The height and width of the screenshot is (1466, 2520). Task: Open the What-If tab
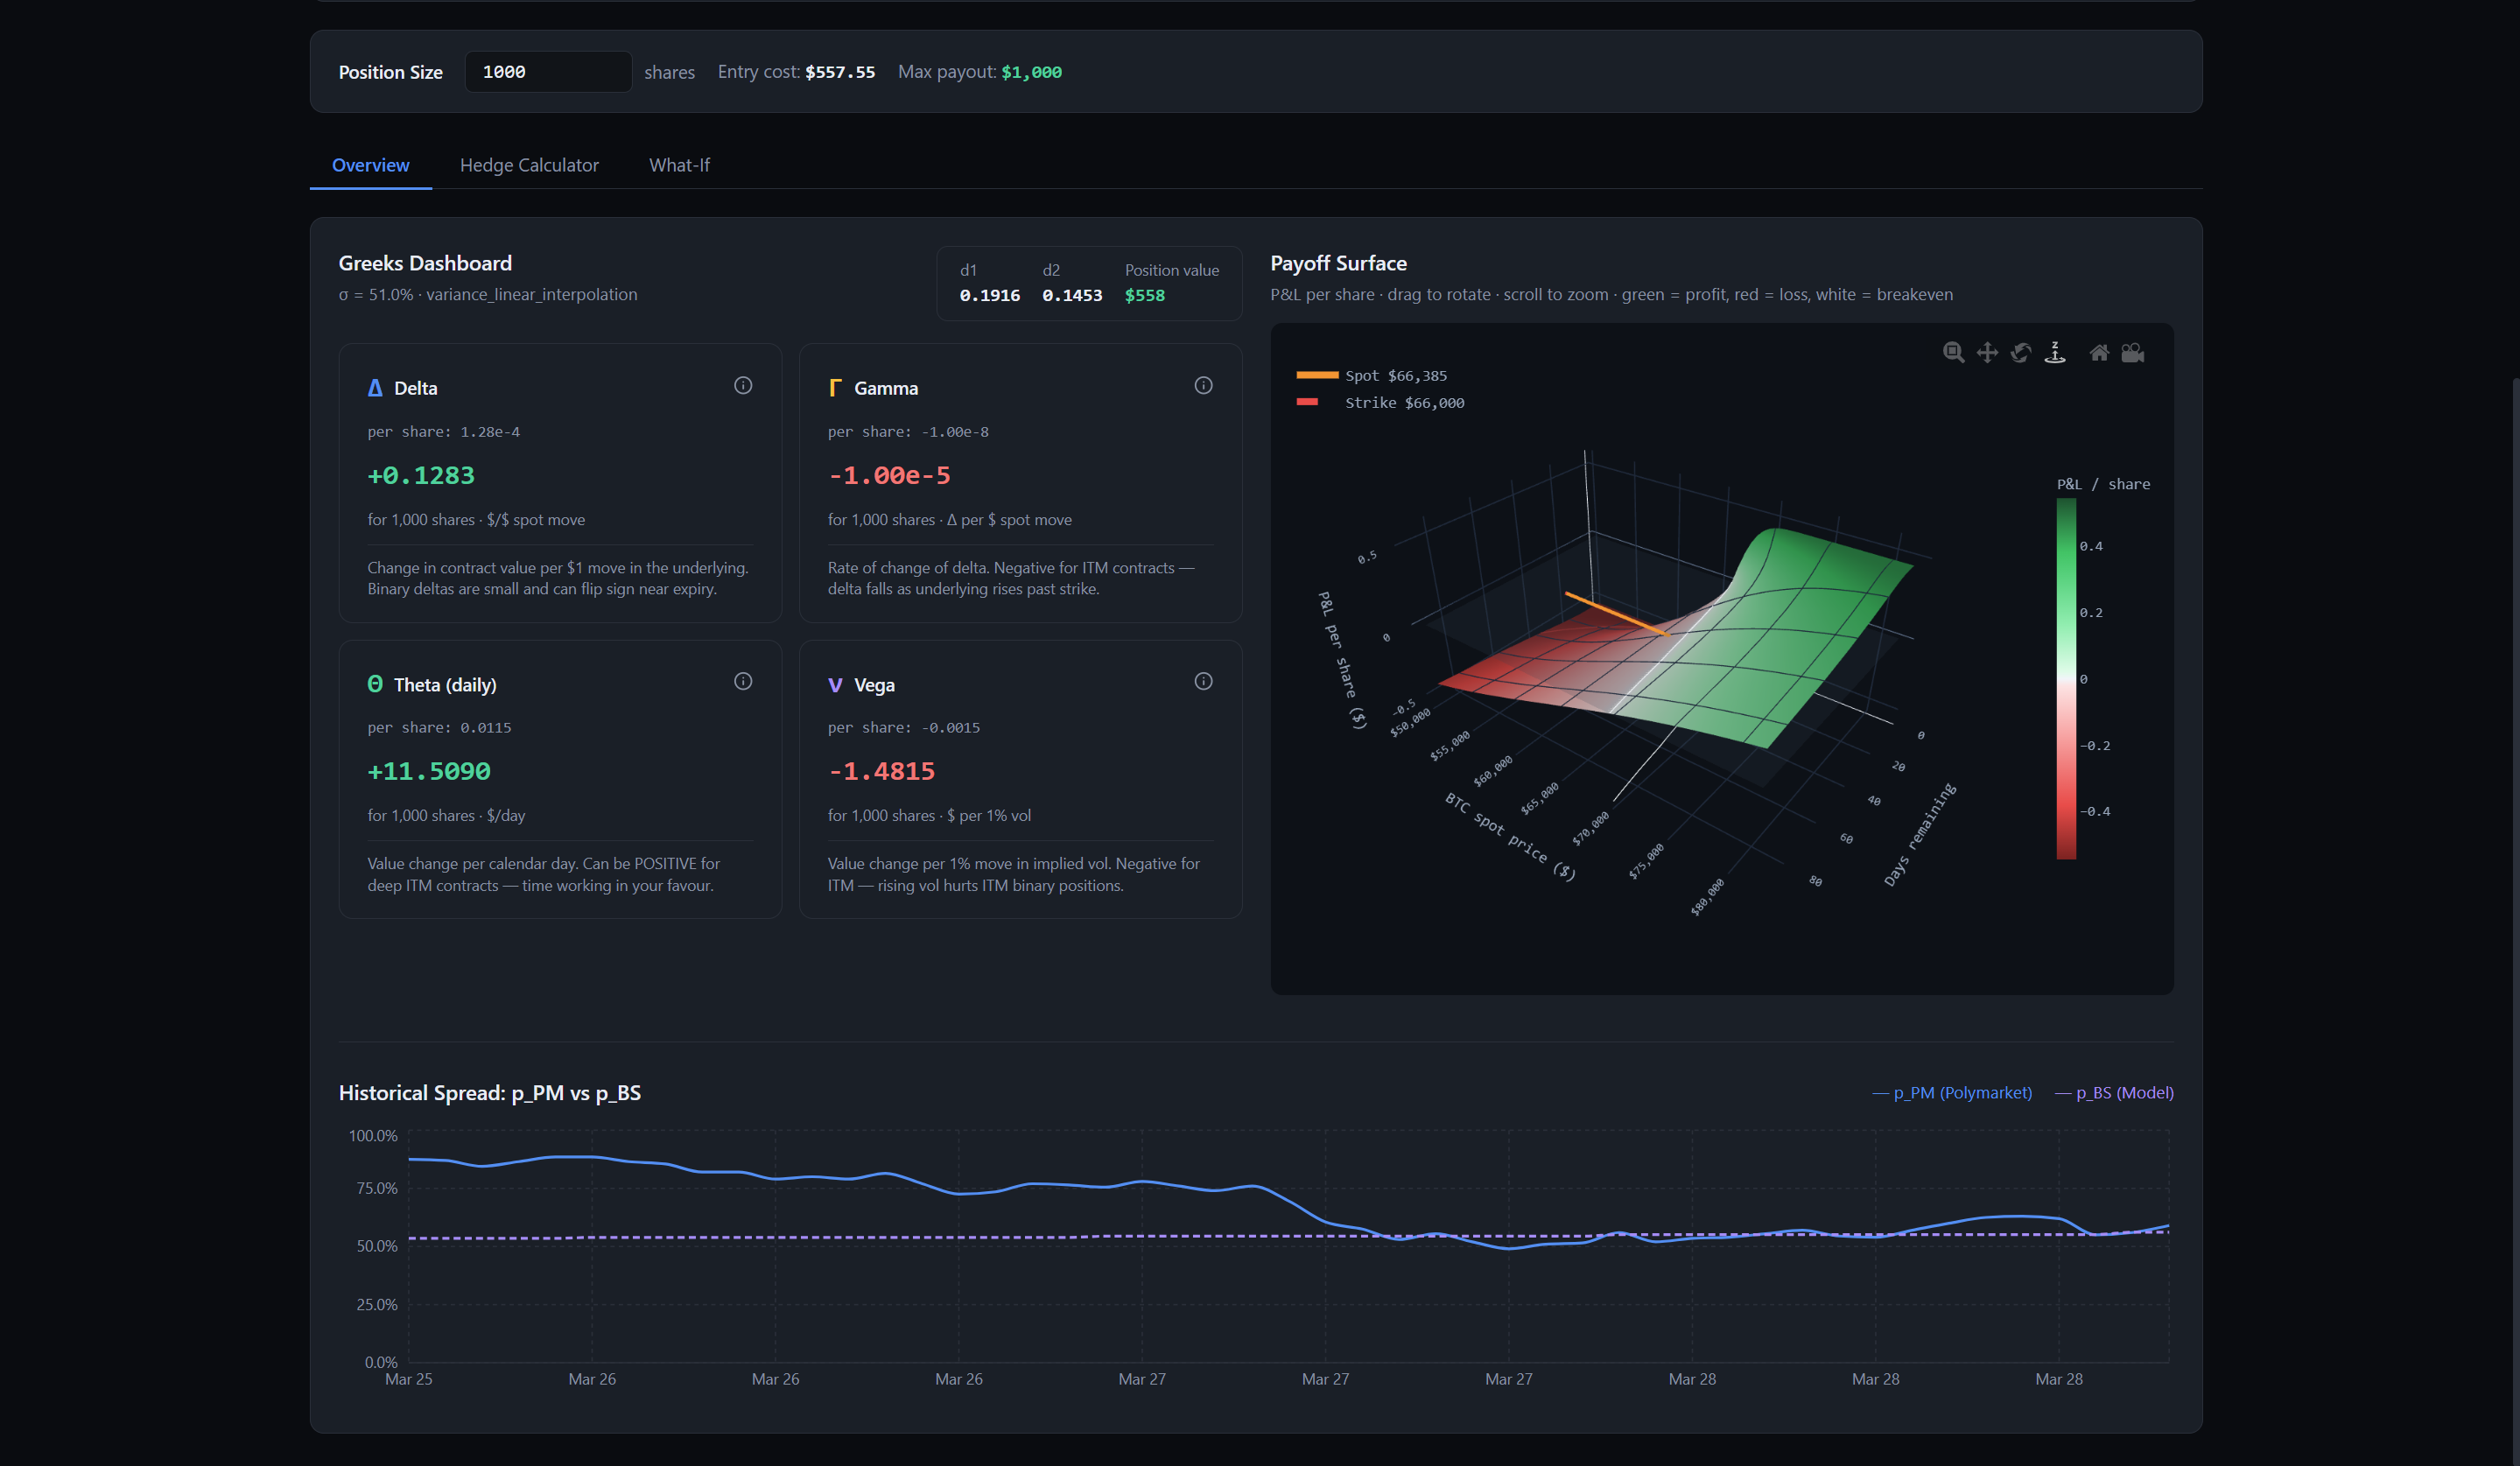[679, 165]
